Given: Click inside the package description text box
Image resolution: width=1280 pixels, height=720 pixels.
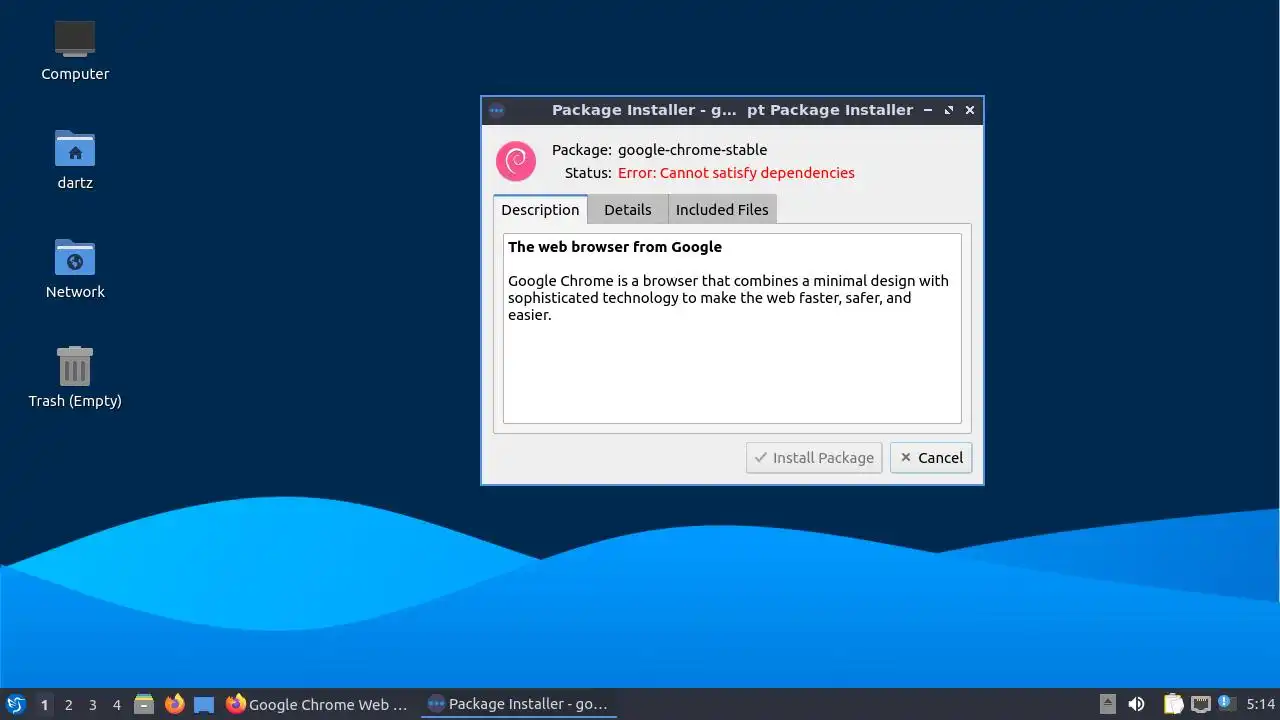Looking at the screenshot, I should [732, 328].
